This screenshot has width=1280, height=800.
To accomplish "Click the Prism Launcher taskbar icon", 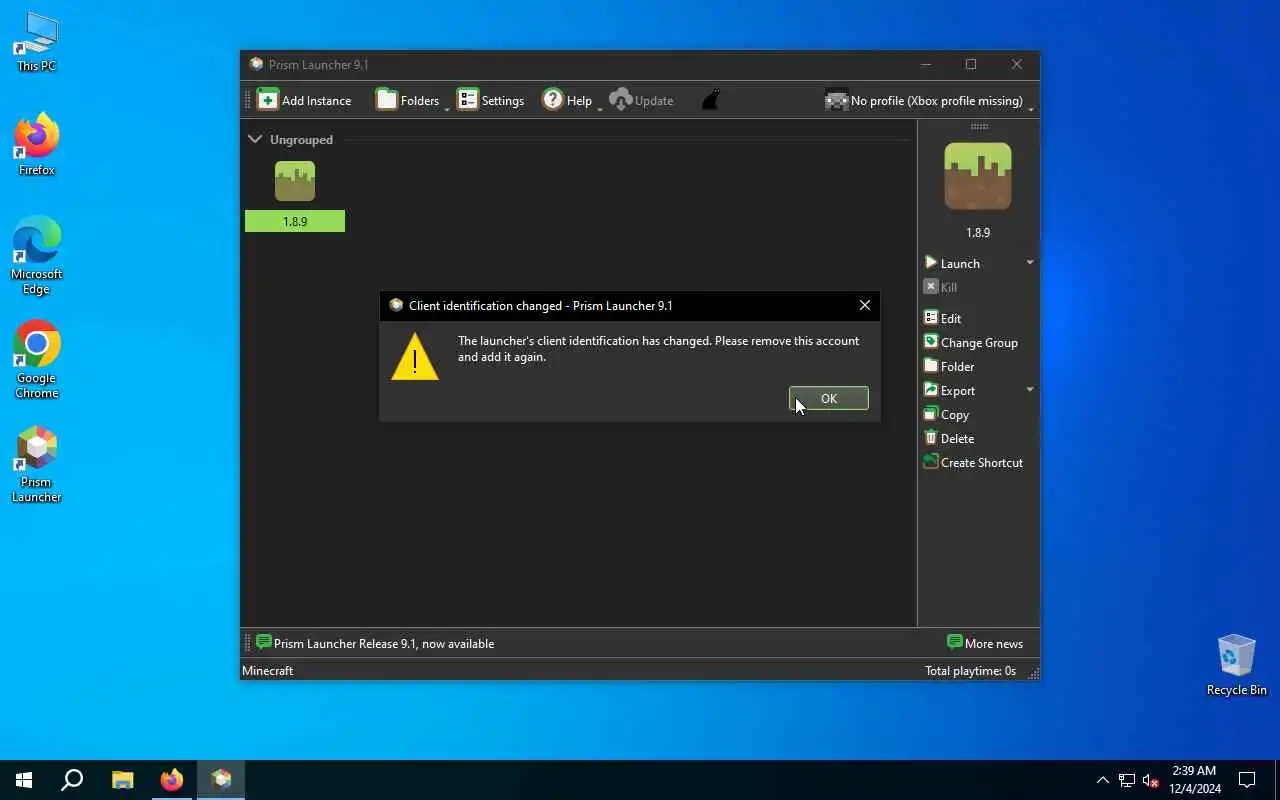I will [x=221, y=780].
